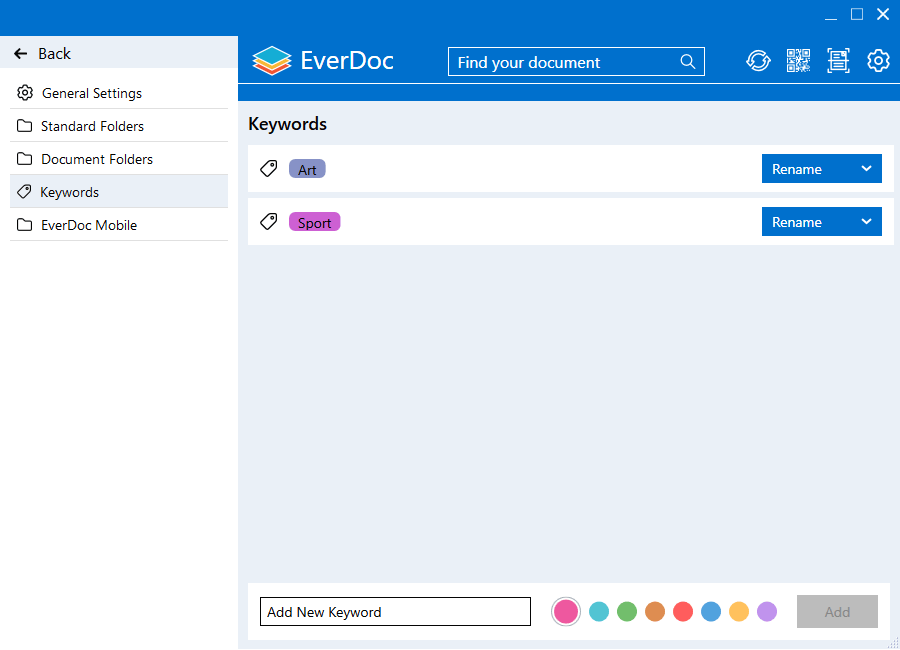
Task: Open the QR code feature
Action: 798,60
